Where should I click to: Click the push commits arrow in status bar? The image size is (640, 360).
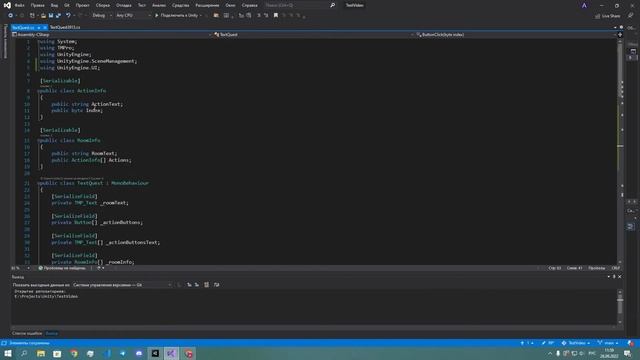[x=527, y=343]
